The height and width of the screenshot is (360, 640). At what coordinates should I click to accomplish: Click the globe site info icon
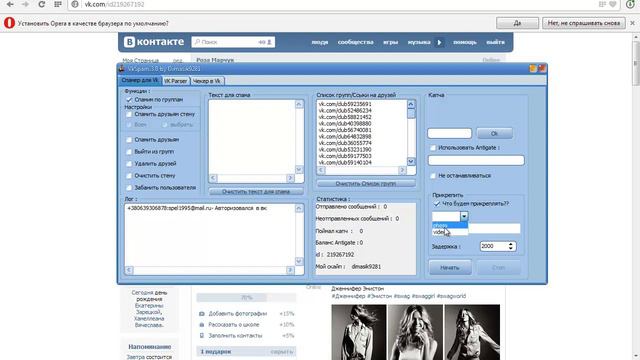click(x=75, y=4)
